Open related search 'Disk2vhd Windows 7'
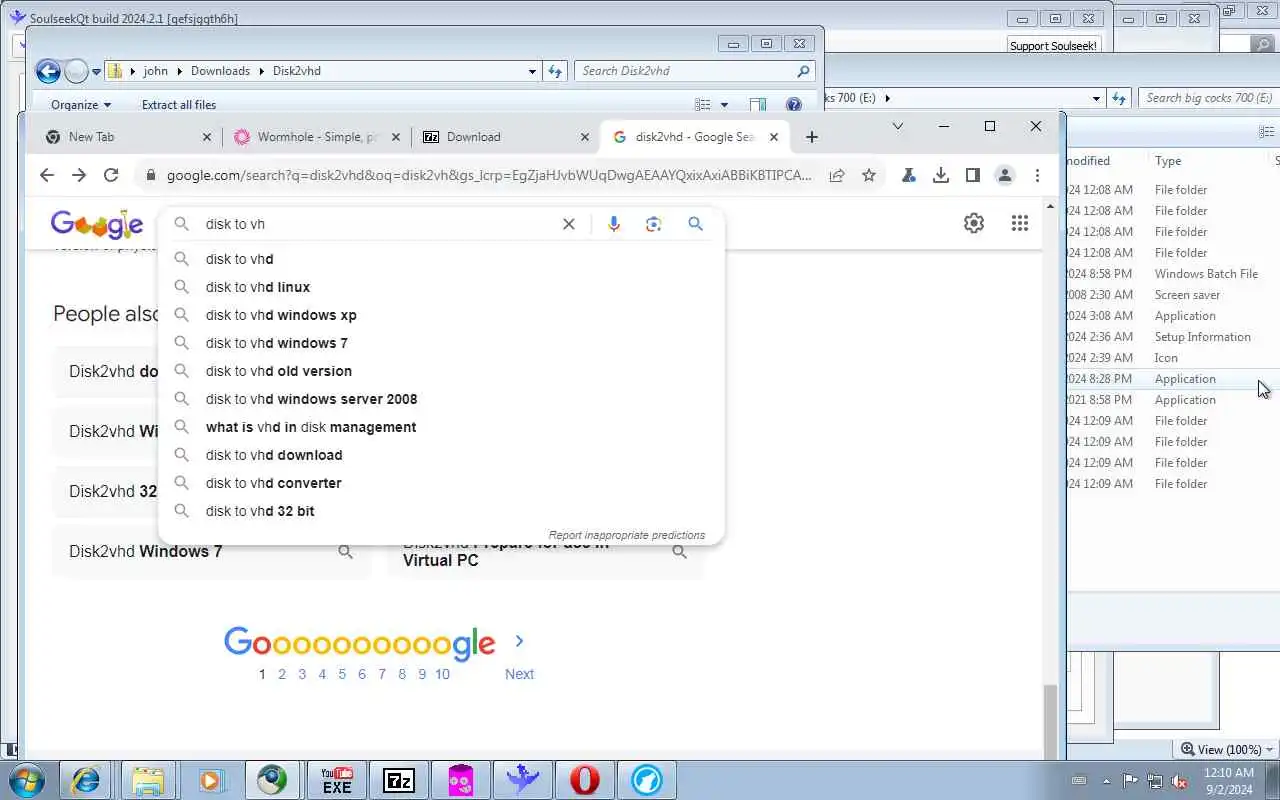 (211, 551)
